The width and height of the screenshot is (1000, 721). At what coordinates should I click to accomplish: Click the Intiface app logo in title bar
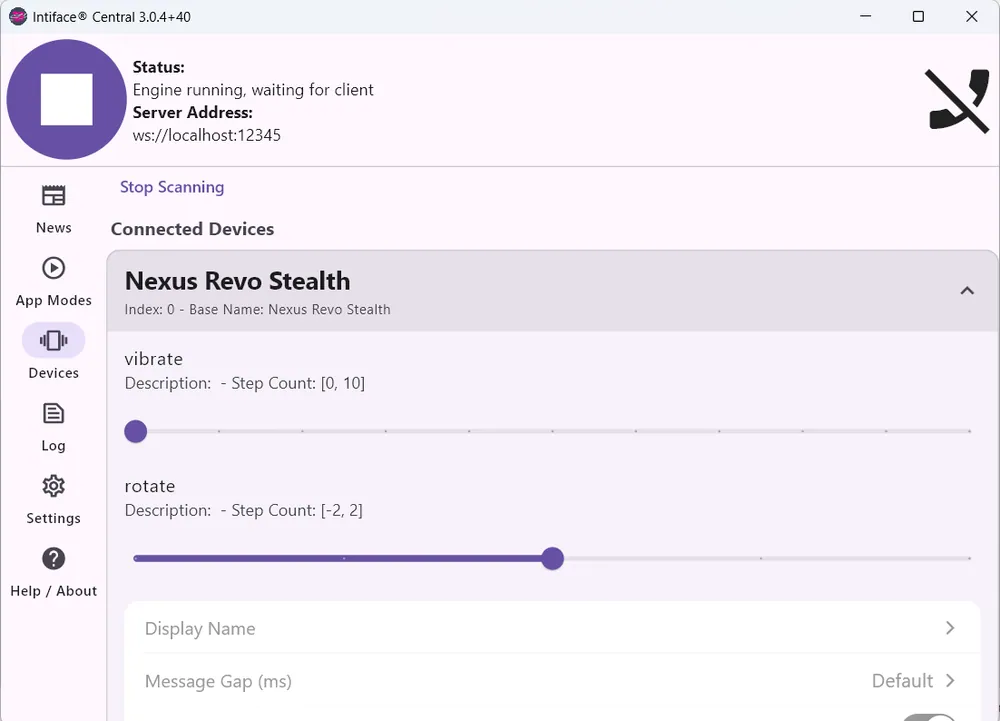coord(18,17)
